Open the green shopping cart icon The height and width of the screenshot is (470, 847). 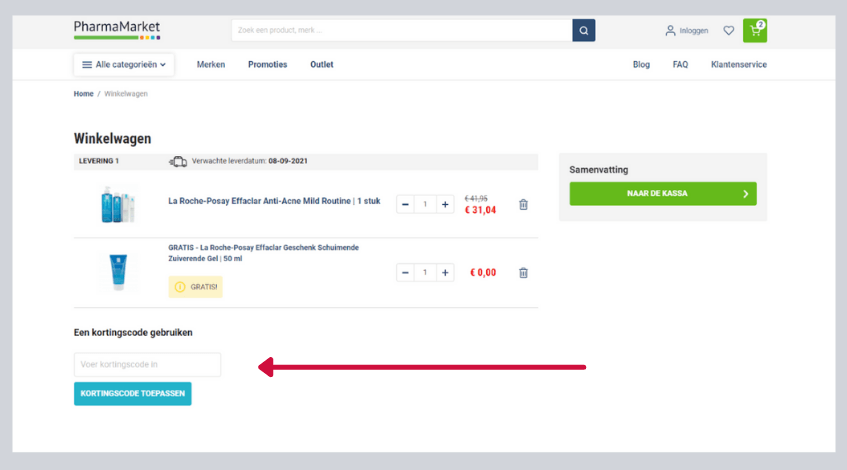click(x=755, y=30)
